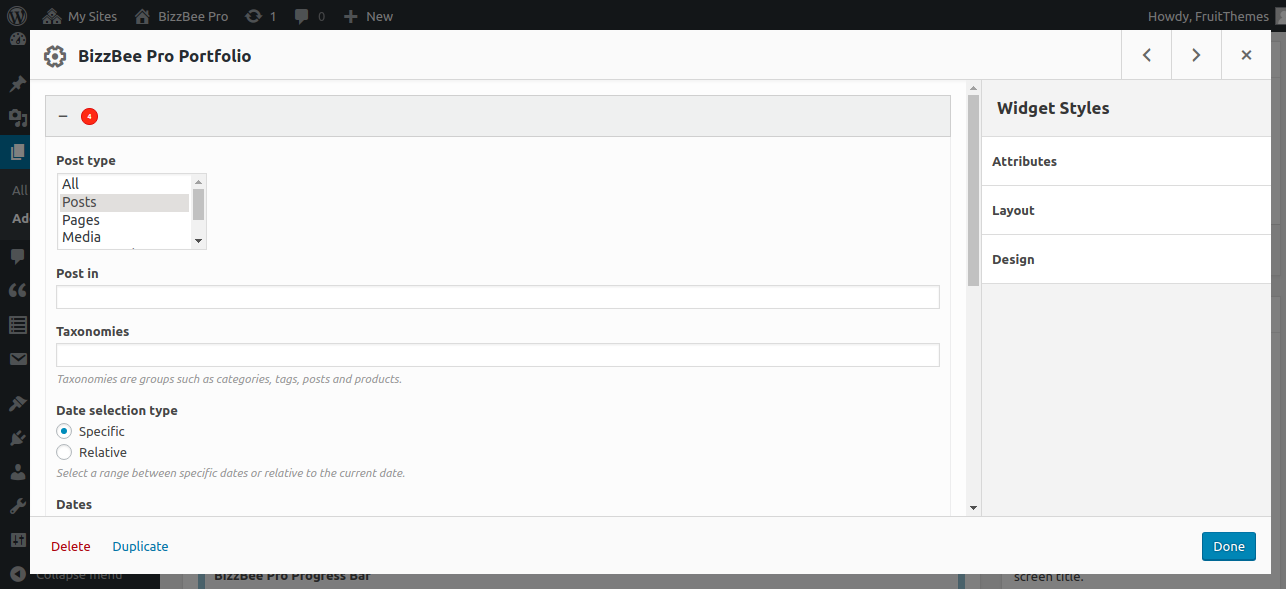Image resolution: width=1286 pixels, height=589 pixels.
Task: Click the red badge showing 4
Action: 90,116
